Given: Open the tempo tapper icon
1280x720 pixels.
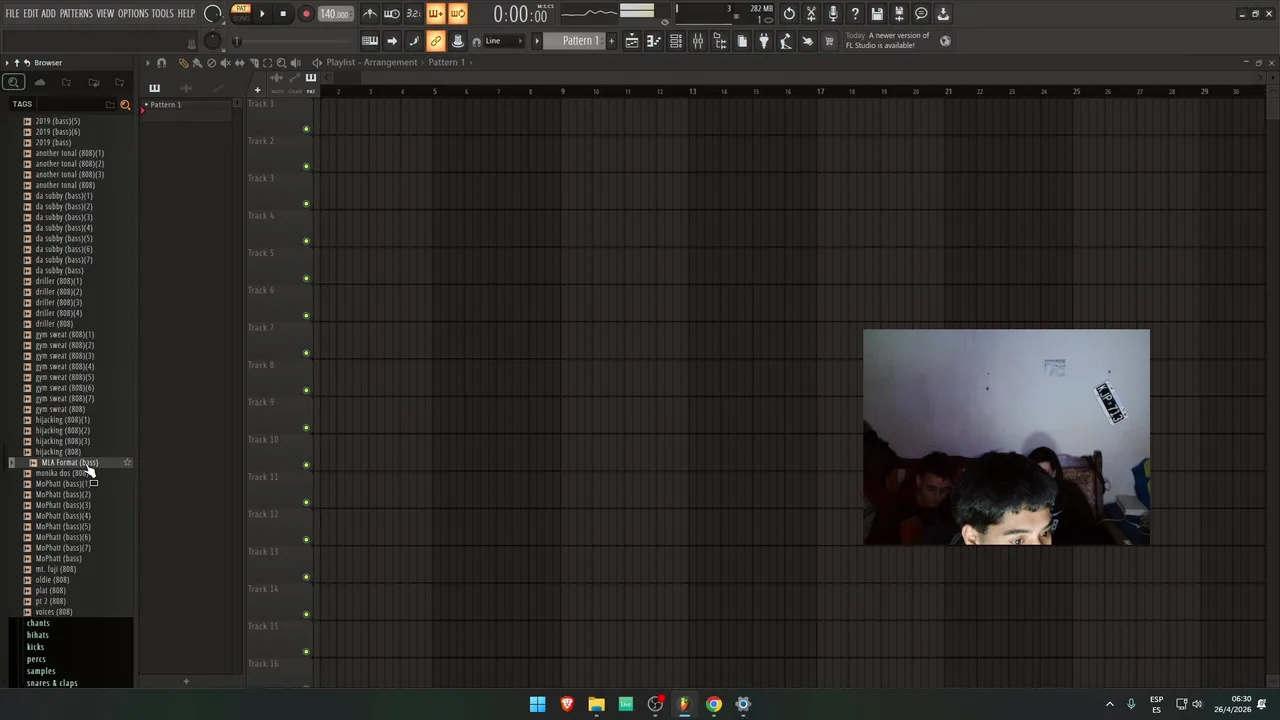Looking at the screenshot, I should 786,41.
